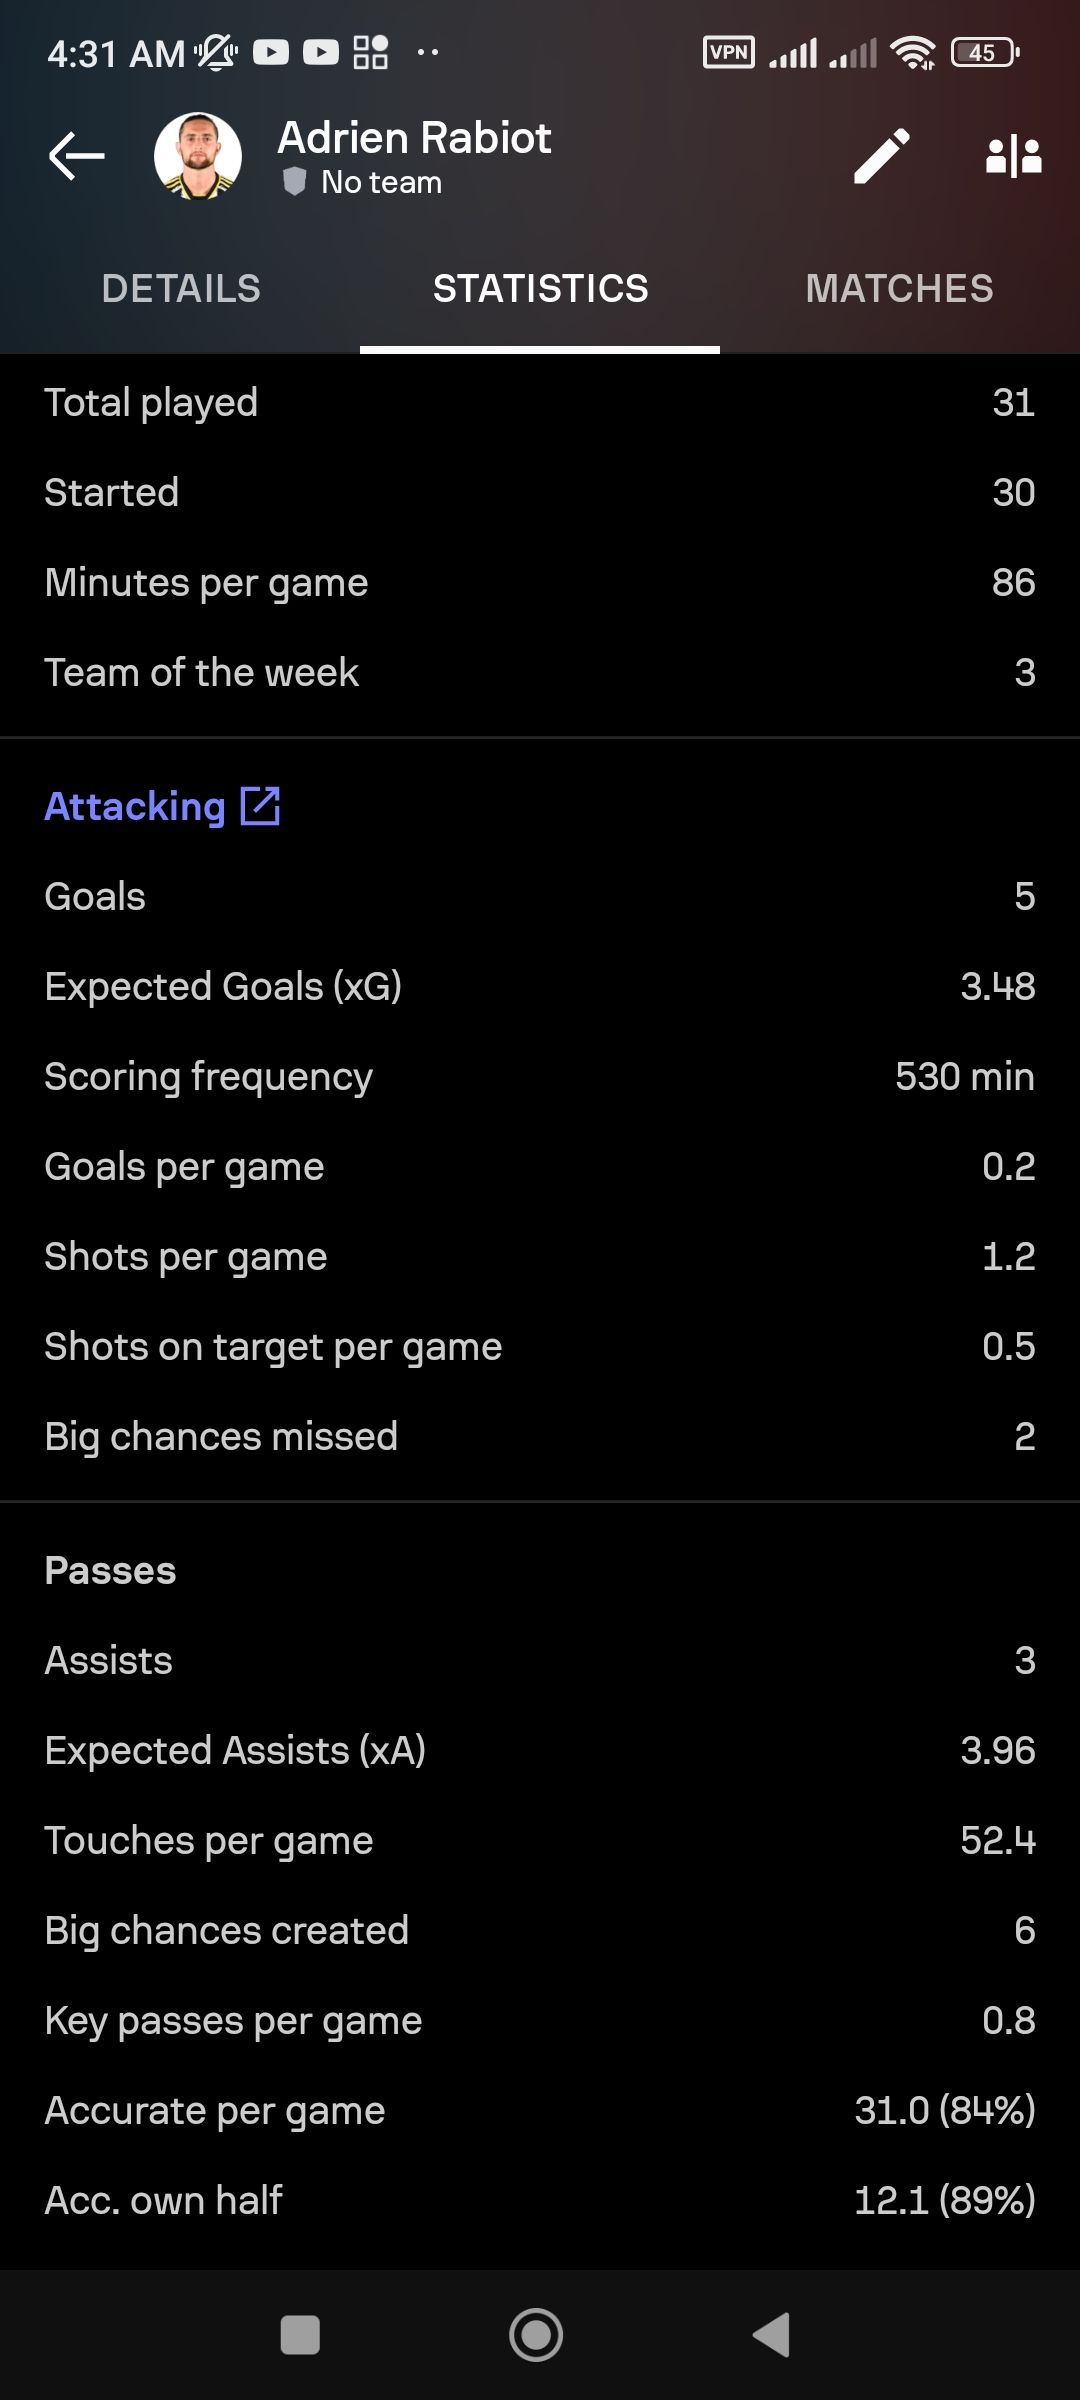
Task: Tap the VPN status bar indicator
Action: point(729,52)
